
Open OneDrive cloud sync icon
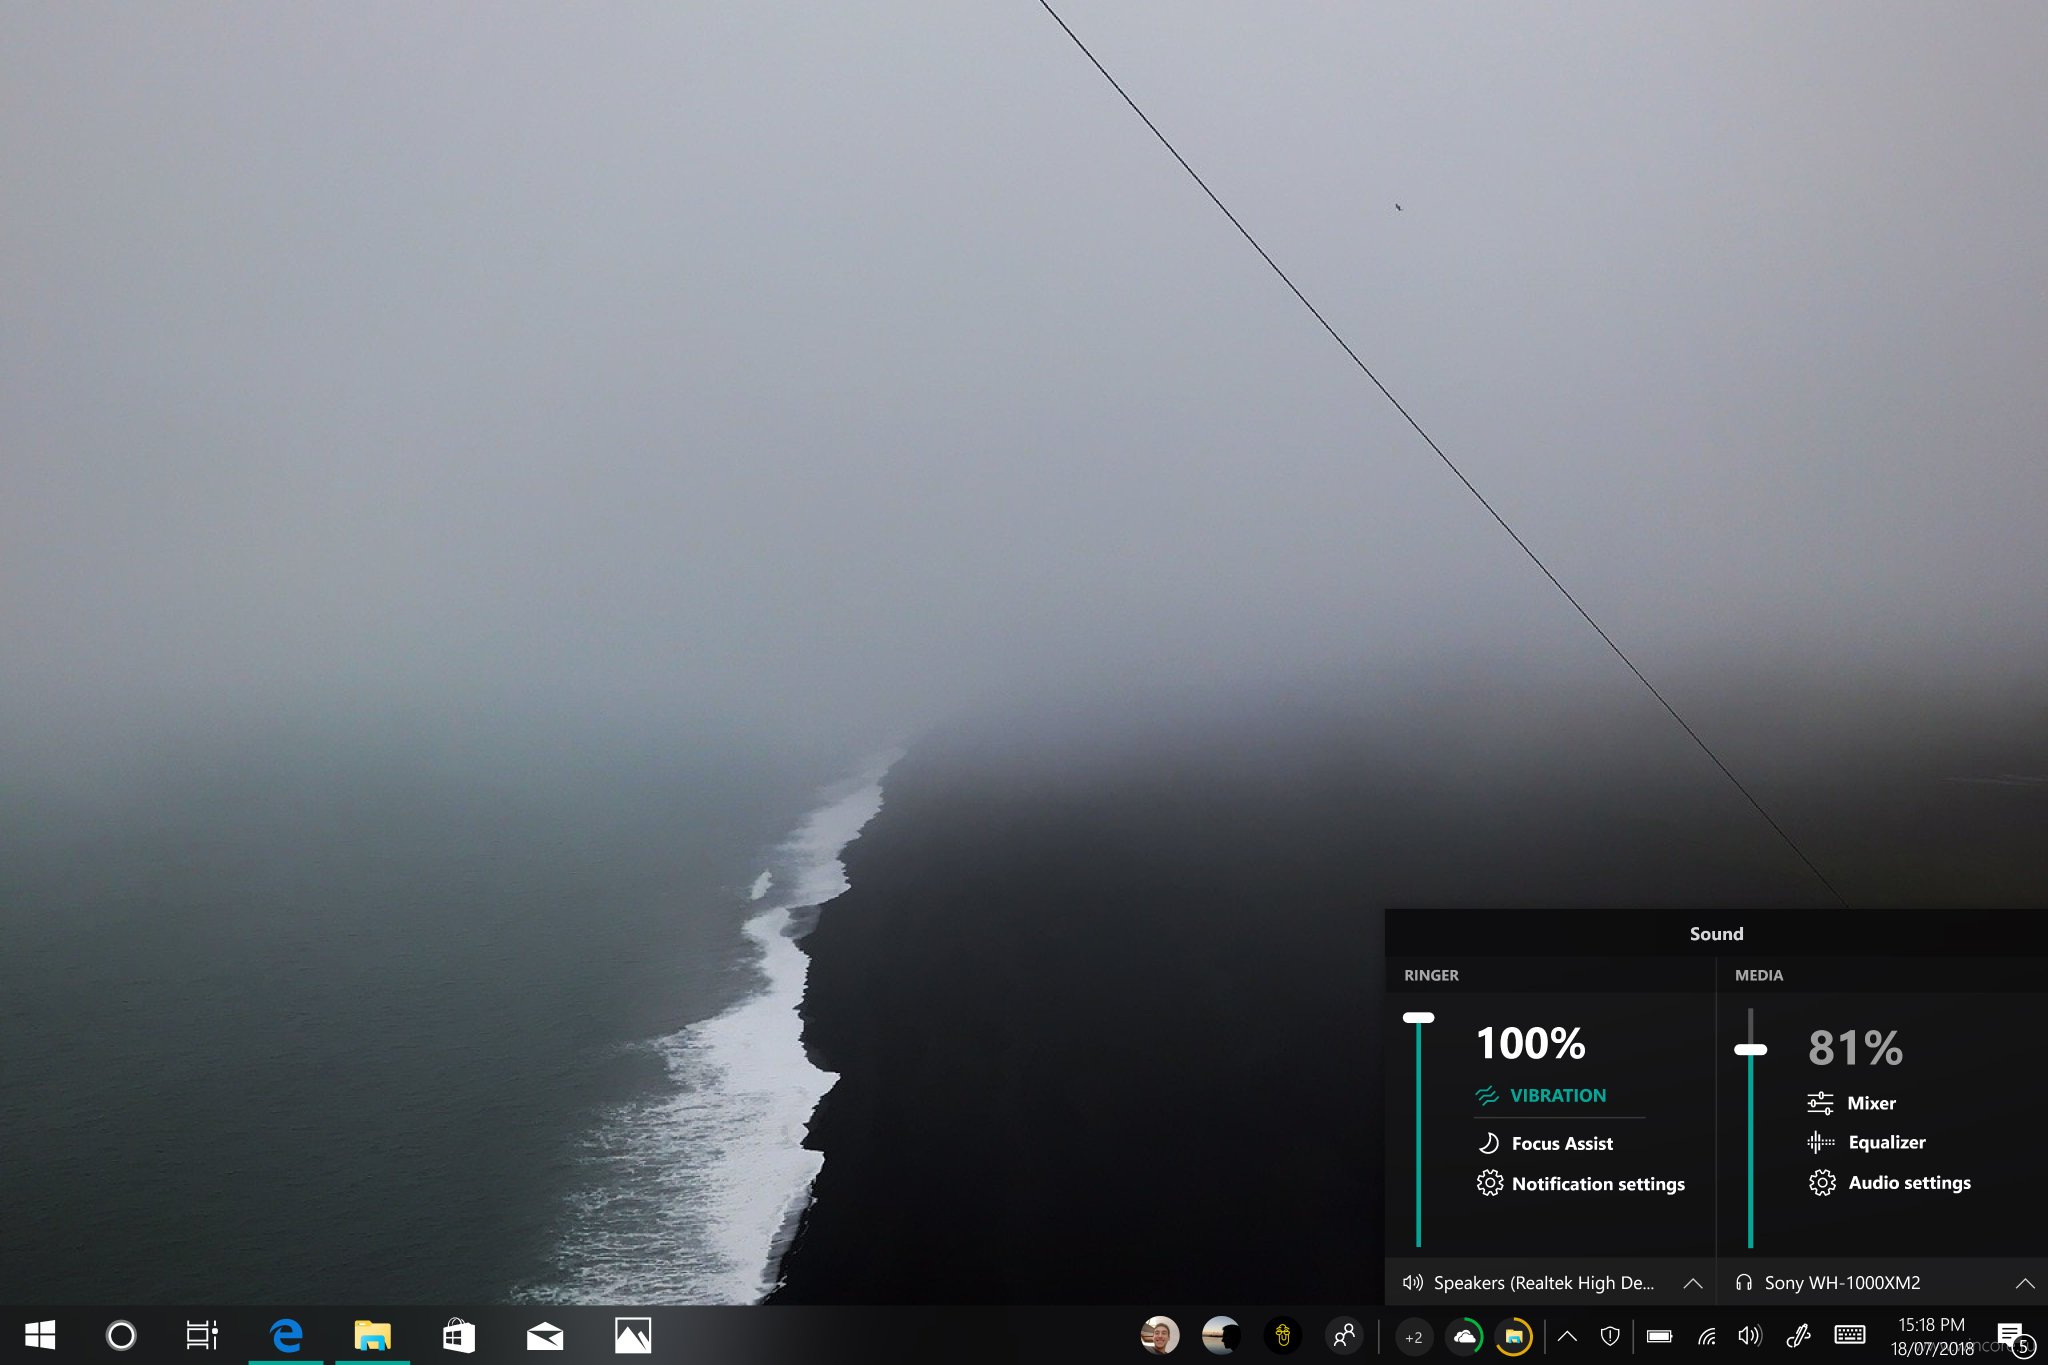pyautogui.click(x=1465, y=1337)
